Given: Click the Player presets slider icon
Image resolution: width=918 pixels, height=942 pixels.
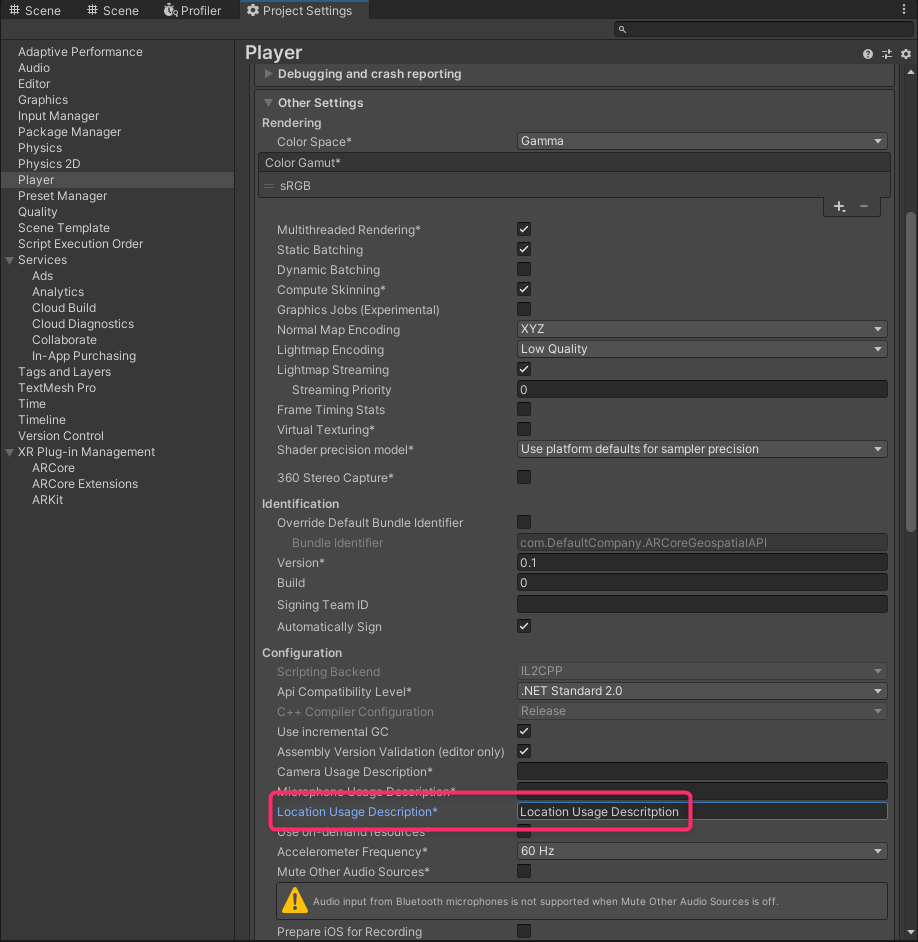Looking at the screenshot, I should click(887, 54).
